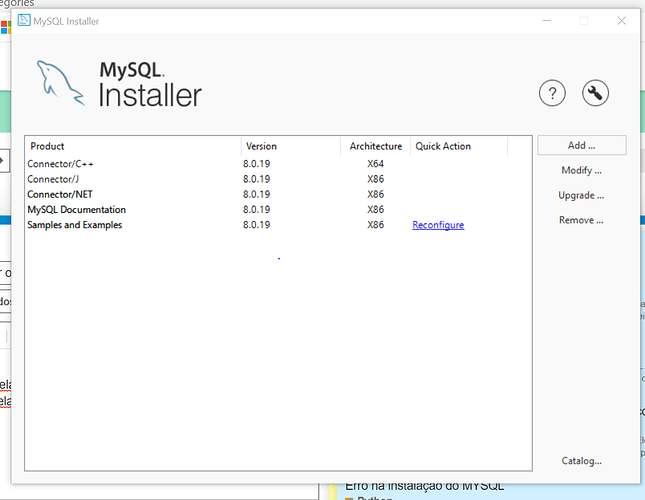Click the Add ... button
Viewport: 645px width, 500px height.
point(582,145)
